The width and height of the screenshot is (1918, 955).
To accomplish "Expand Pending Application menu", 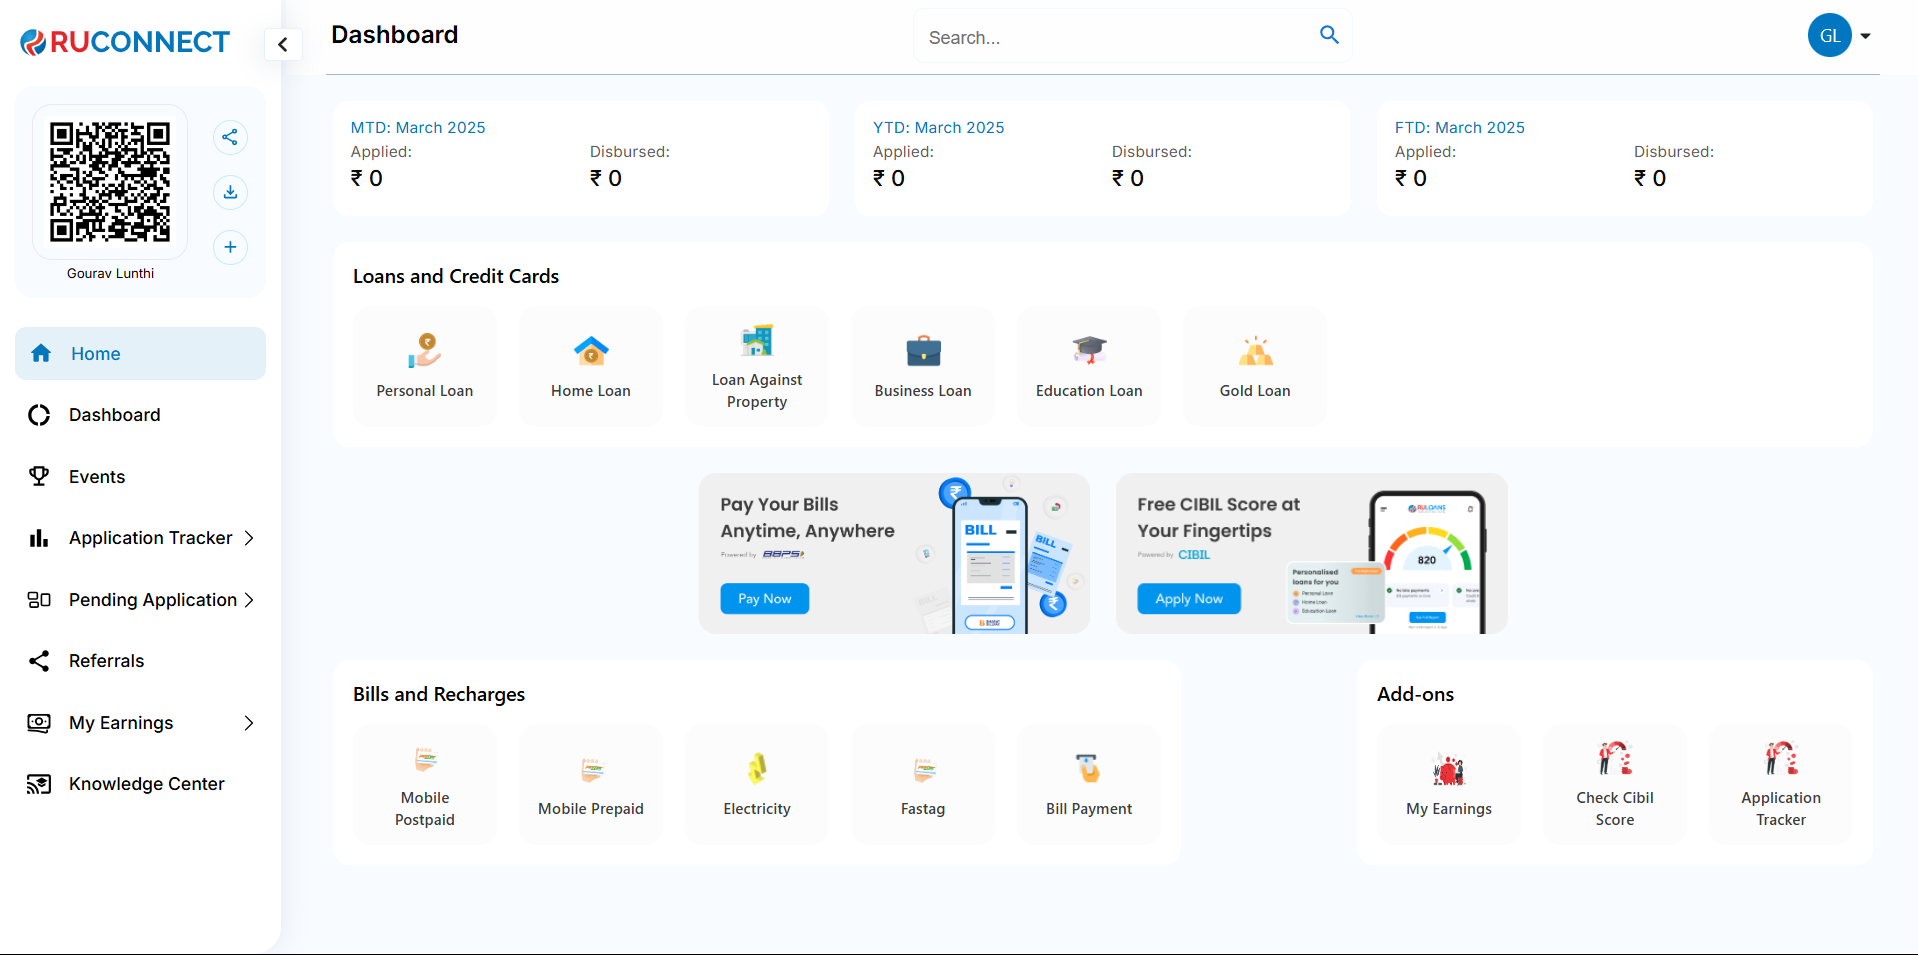I will coord(249,600).
